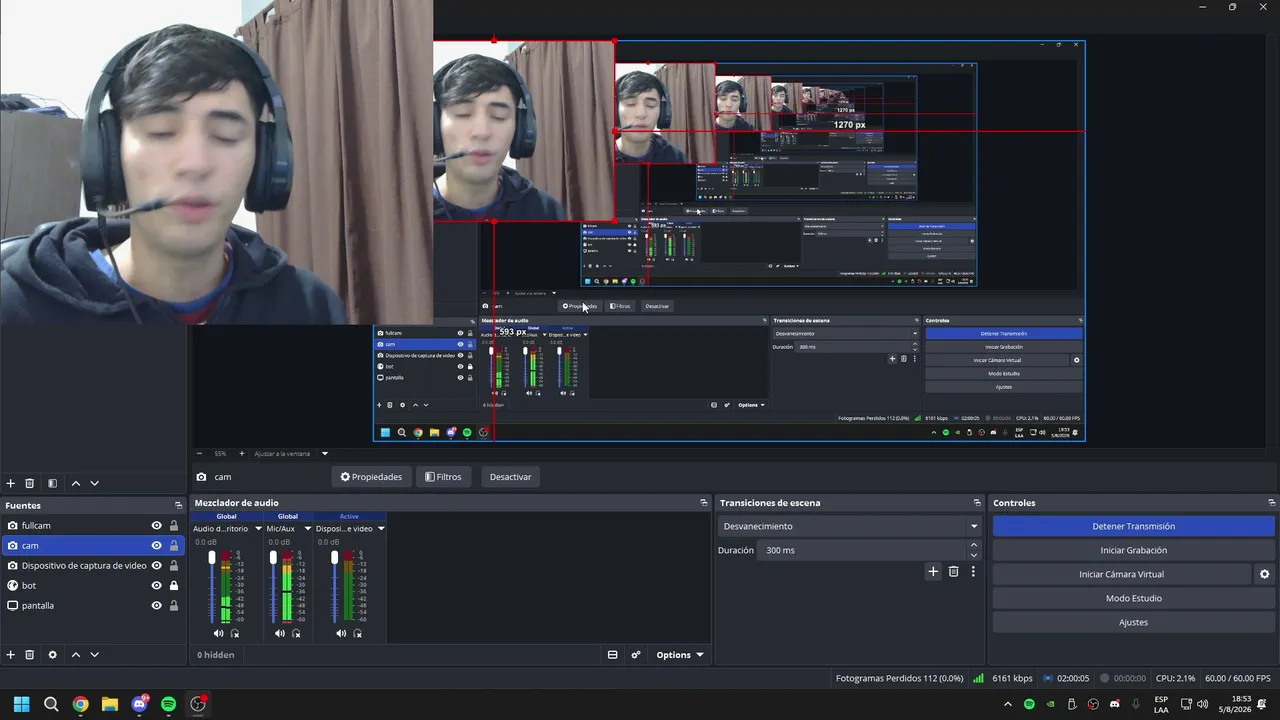The width and height of the screenshot is (1280, 720).
Task: Increase transition duration with up arrow
Action: coord(974,545)
